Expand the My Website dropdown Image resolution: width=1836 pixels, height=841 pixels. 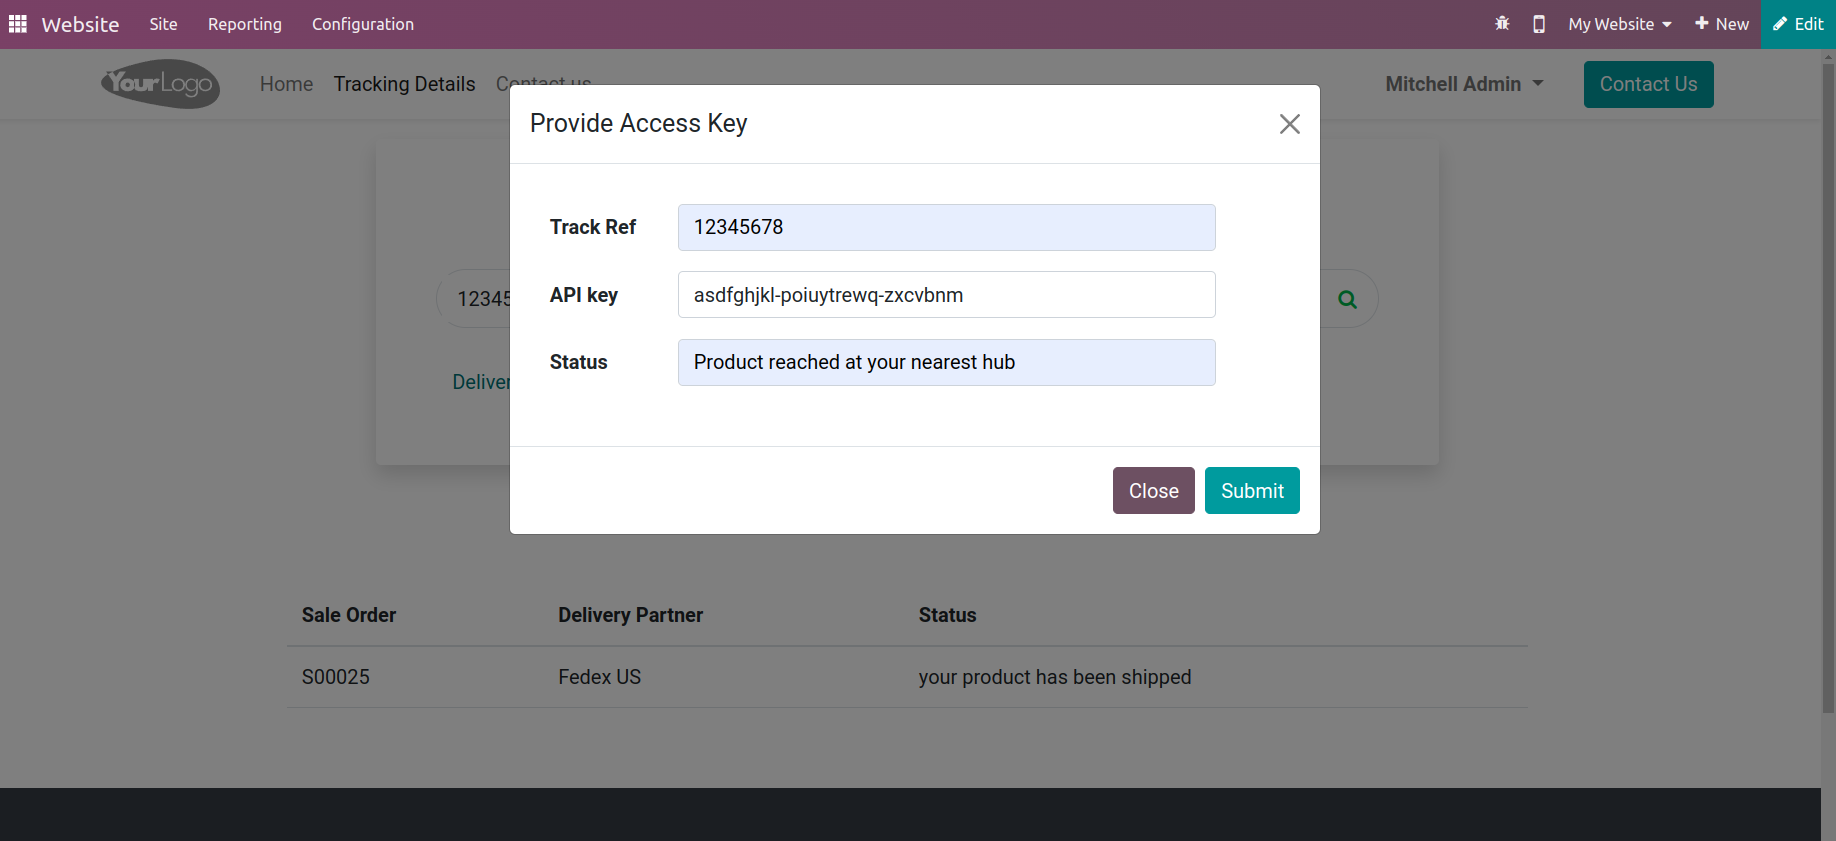click(1619, 24)
